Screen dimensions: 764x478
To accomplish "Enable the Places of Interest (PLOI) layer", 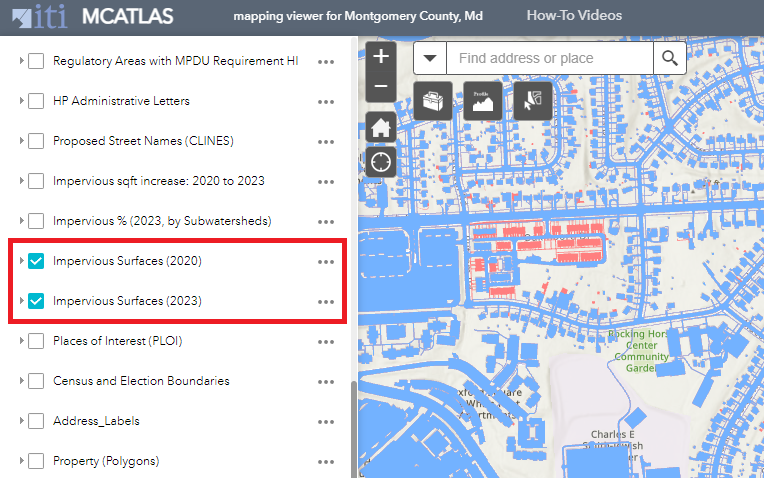I will click(36, 341).
